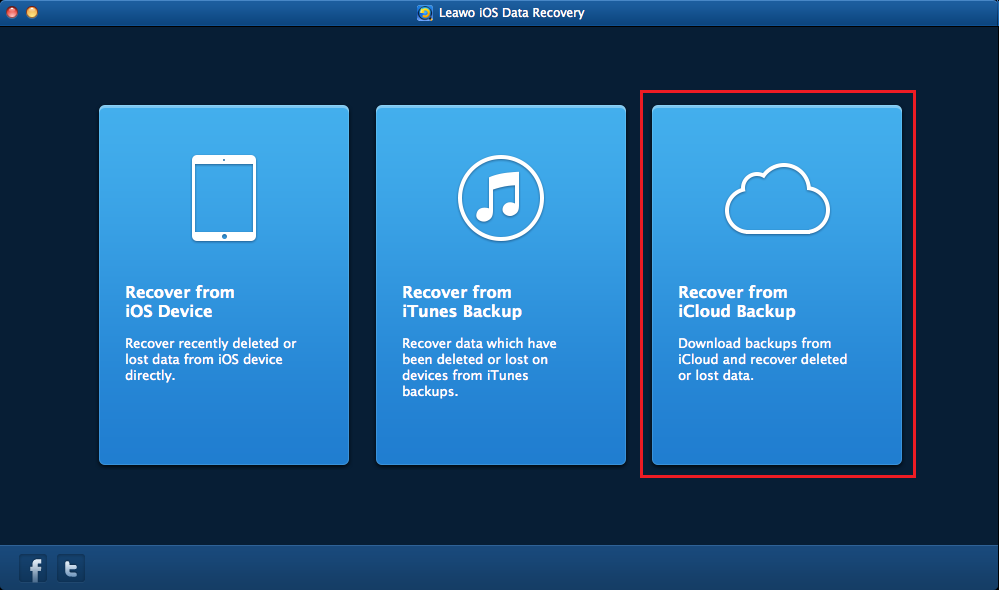Select "Recover from iOS Device" heading
The width and height of the screenshot is (999, 590).
[x=180, y=302]
